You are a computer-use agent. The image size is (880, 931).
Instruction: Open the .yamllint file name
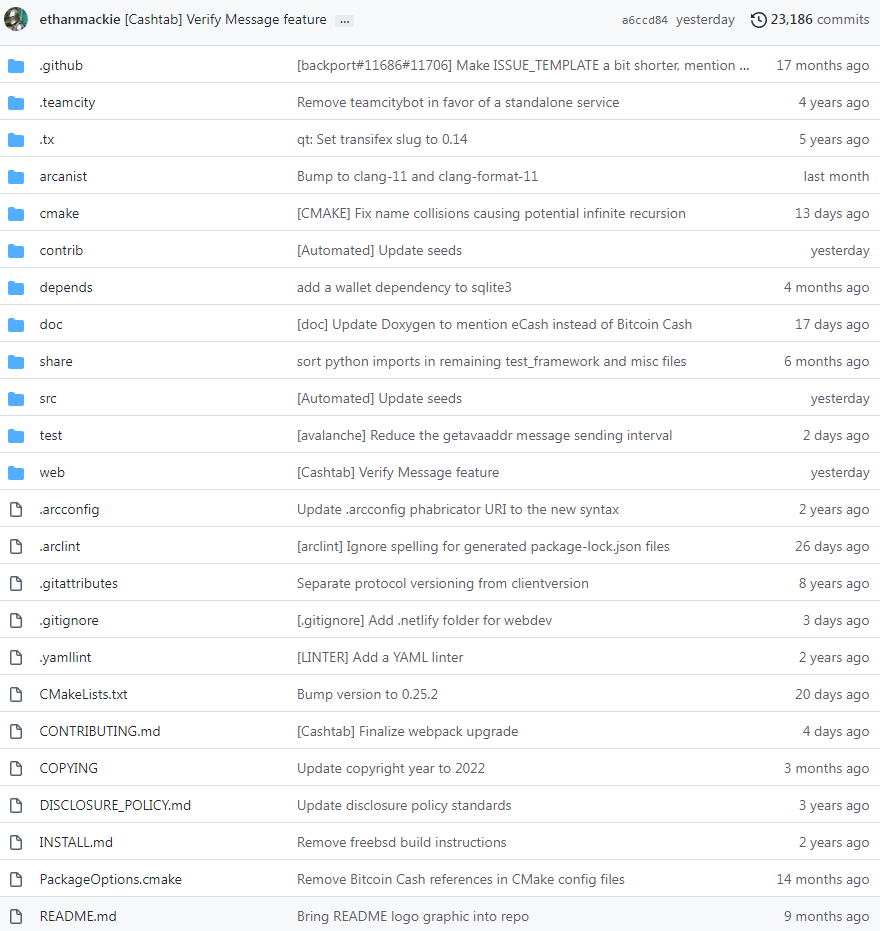(65, 657)
